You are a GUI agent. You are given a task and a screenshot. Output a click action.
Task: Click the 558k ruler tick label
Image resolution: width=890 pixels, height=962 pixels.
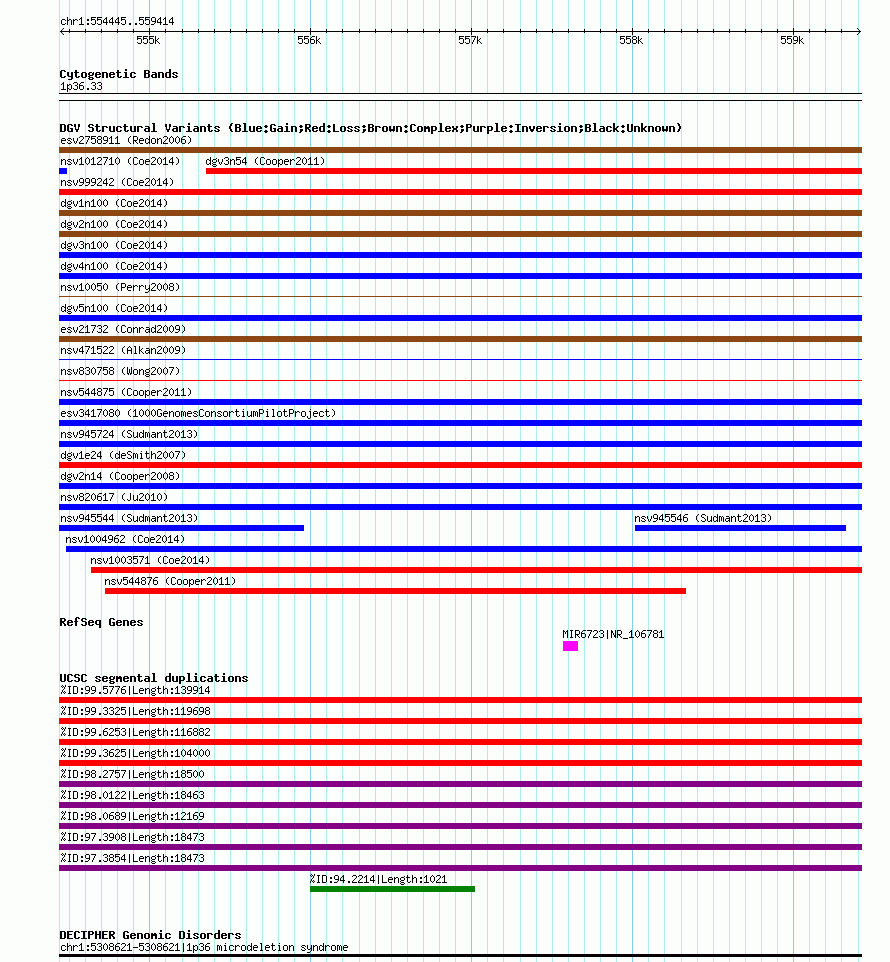tap(631, 40)
